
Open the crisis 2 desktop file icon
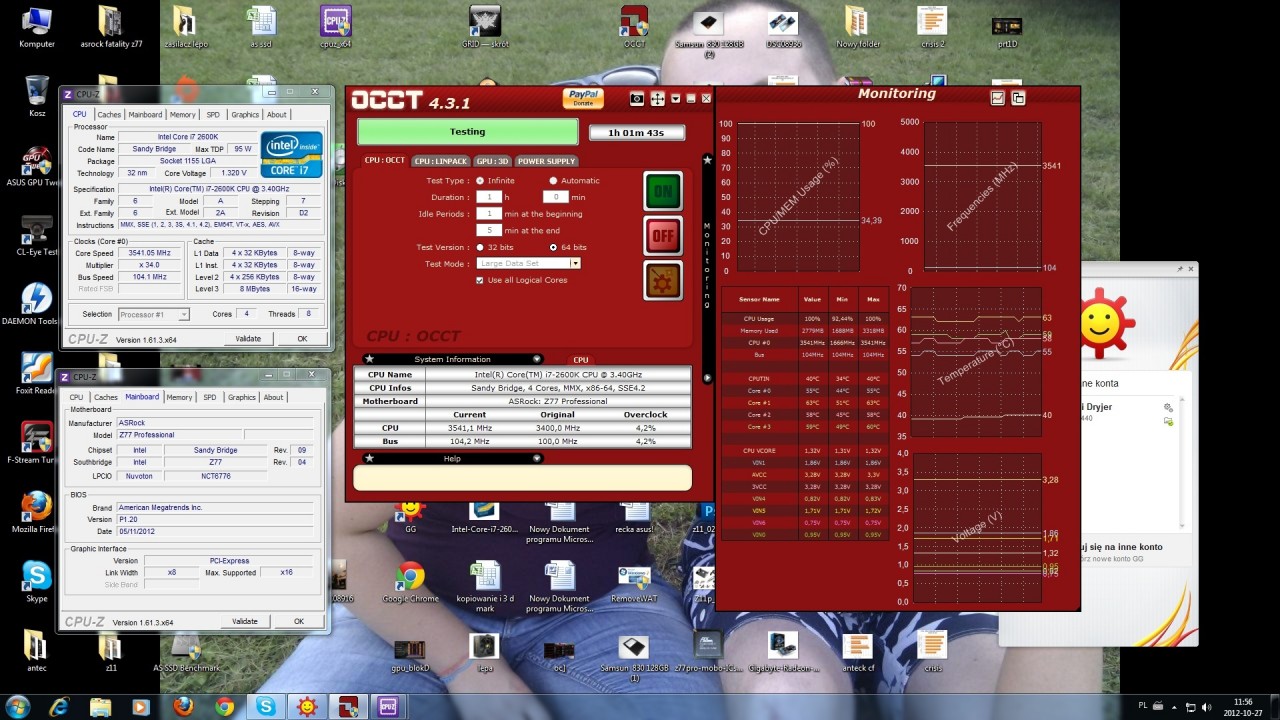pos(932,27)
